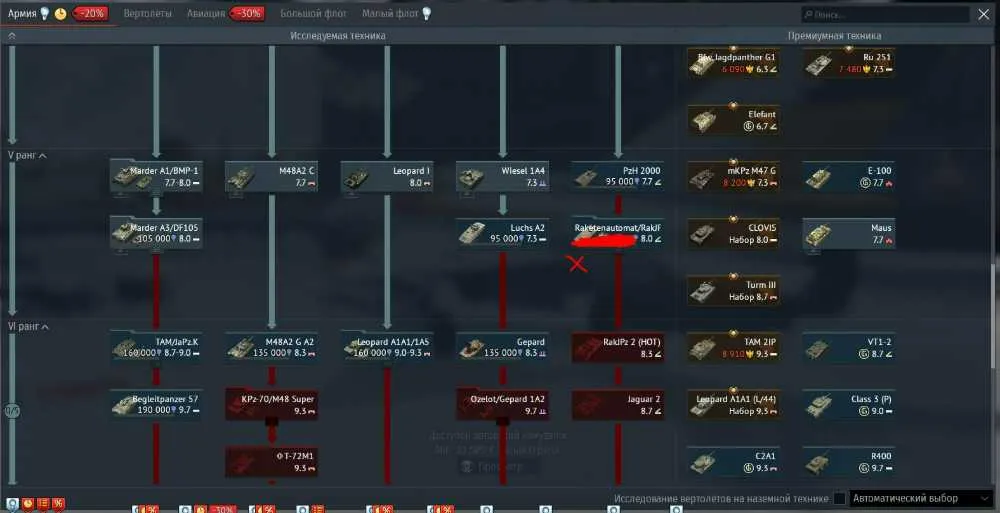This screenshot has width=1000, height=513.
Task: Select the locked KPz-70/M48 Super group
Action: (272, 404)
